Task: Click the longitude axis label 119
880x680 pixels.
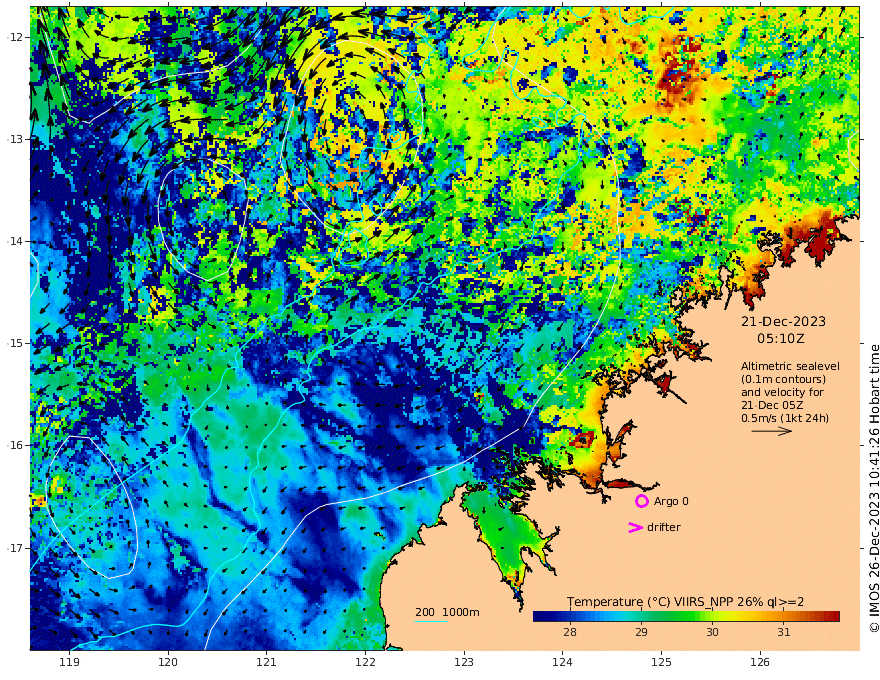Action: click(x=69, y=663)
